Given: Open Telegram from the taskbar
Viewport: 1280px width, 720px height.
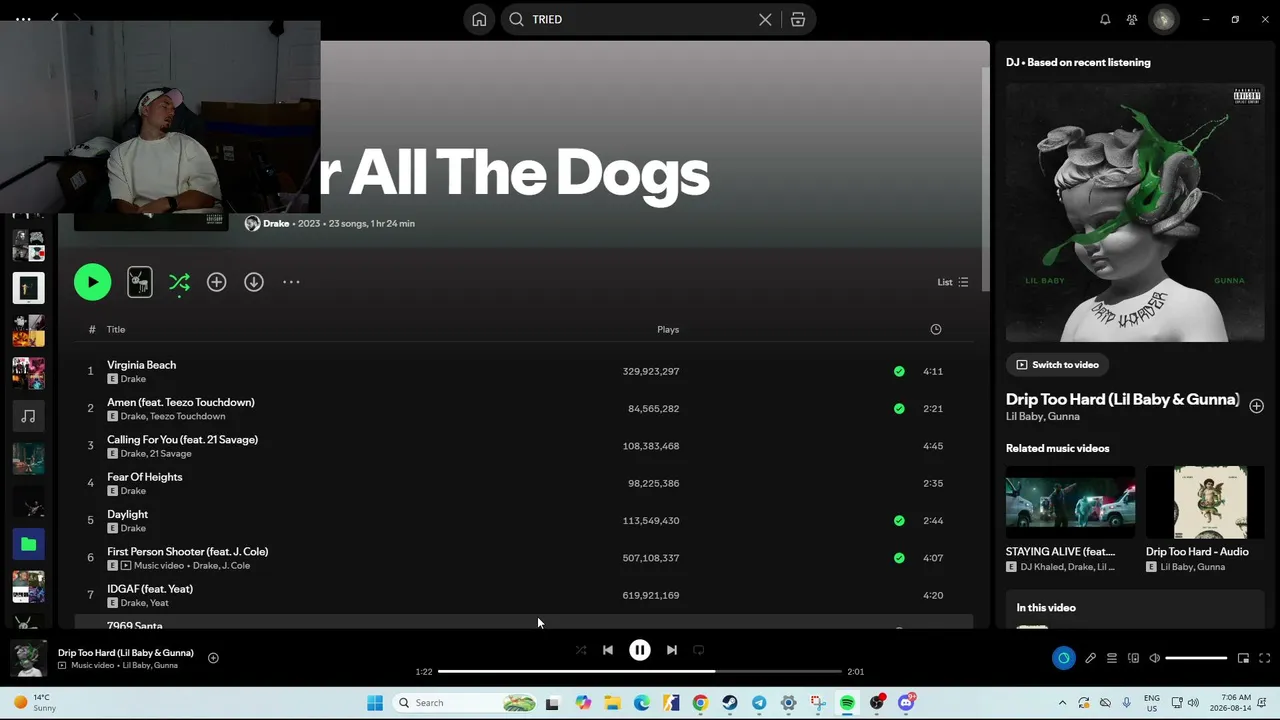Looking at the screenshot, I should pos(759,703).
